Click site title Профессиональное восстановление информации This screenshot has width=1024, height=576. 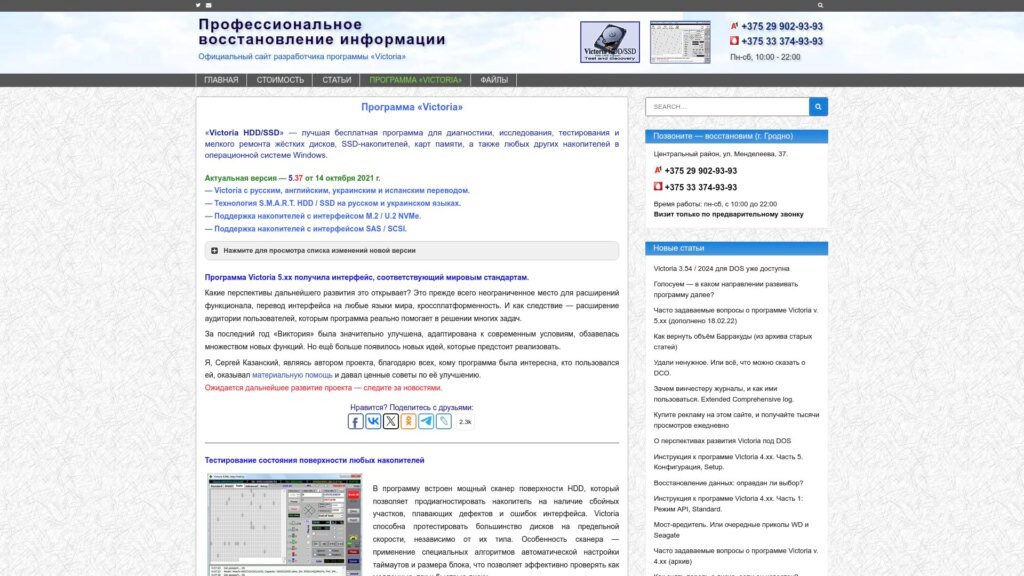tap(322, 32)
